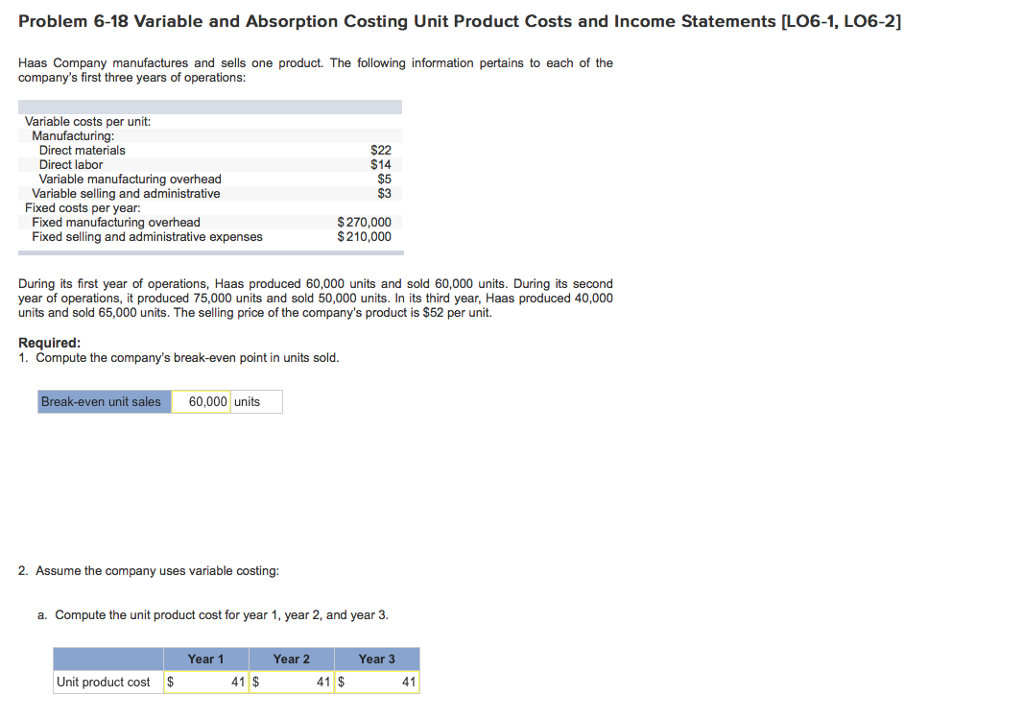Click requirement 1 break-even instruction text
The height and width of the screenshot is (719, 1024).
[180, 358]
